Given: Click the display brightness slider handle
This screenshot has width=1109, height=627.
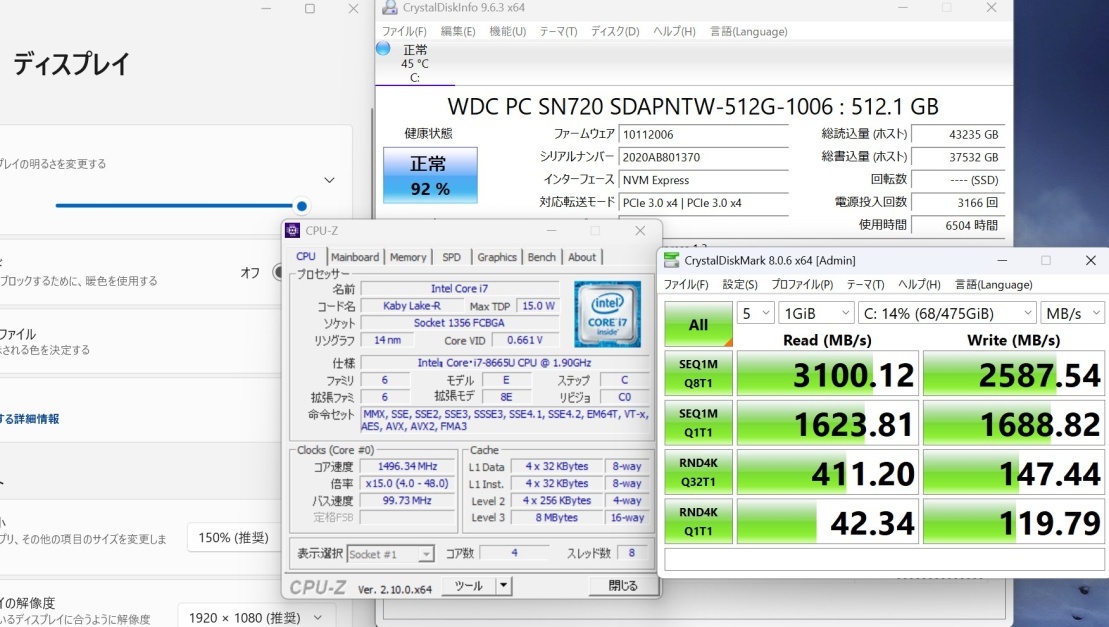Looking at the screenshot, I should tap(302, 206).
